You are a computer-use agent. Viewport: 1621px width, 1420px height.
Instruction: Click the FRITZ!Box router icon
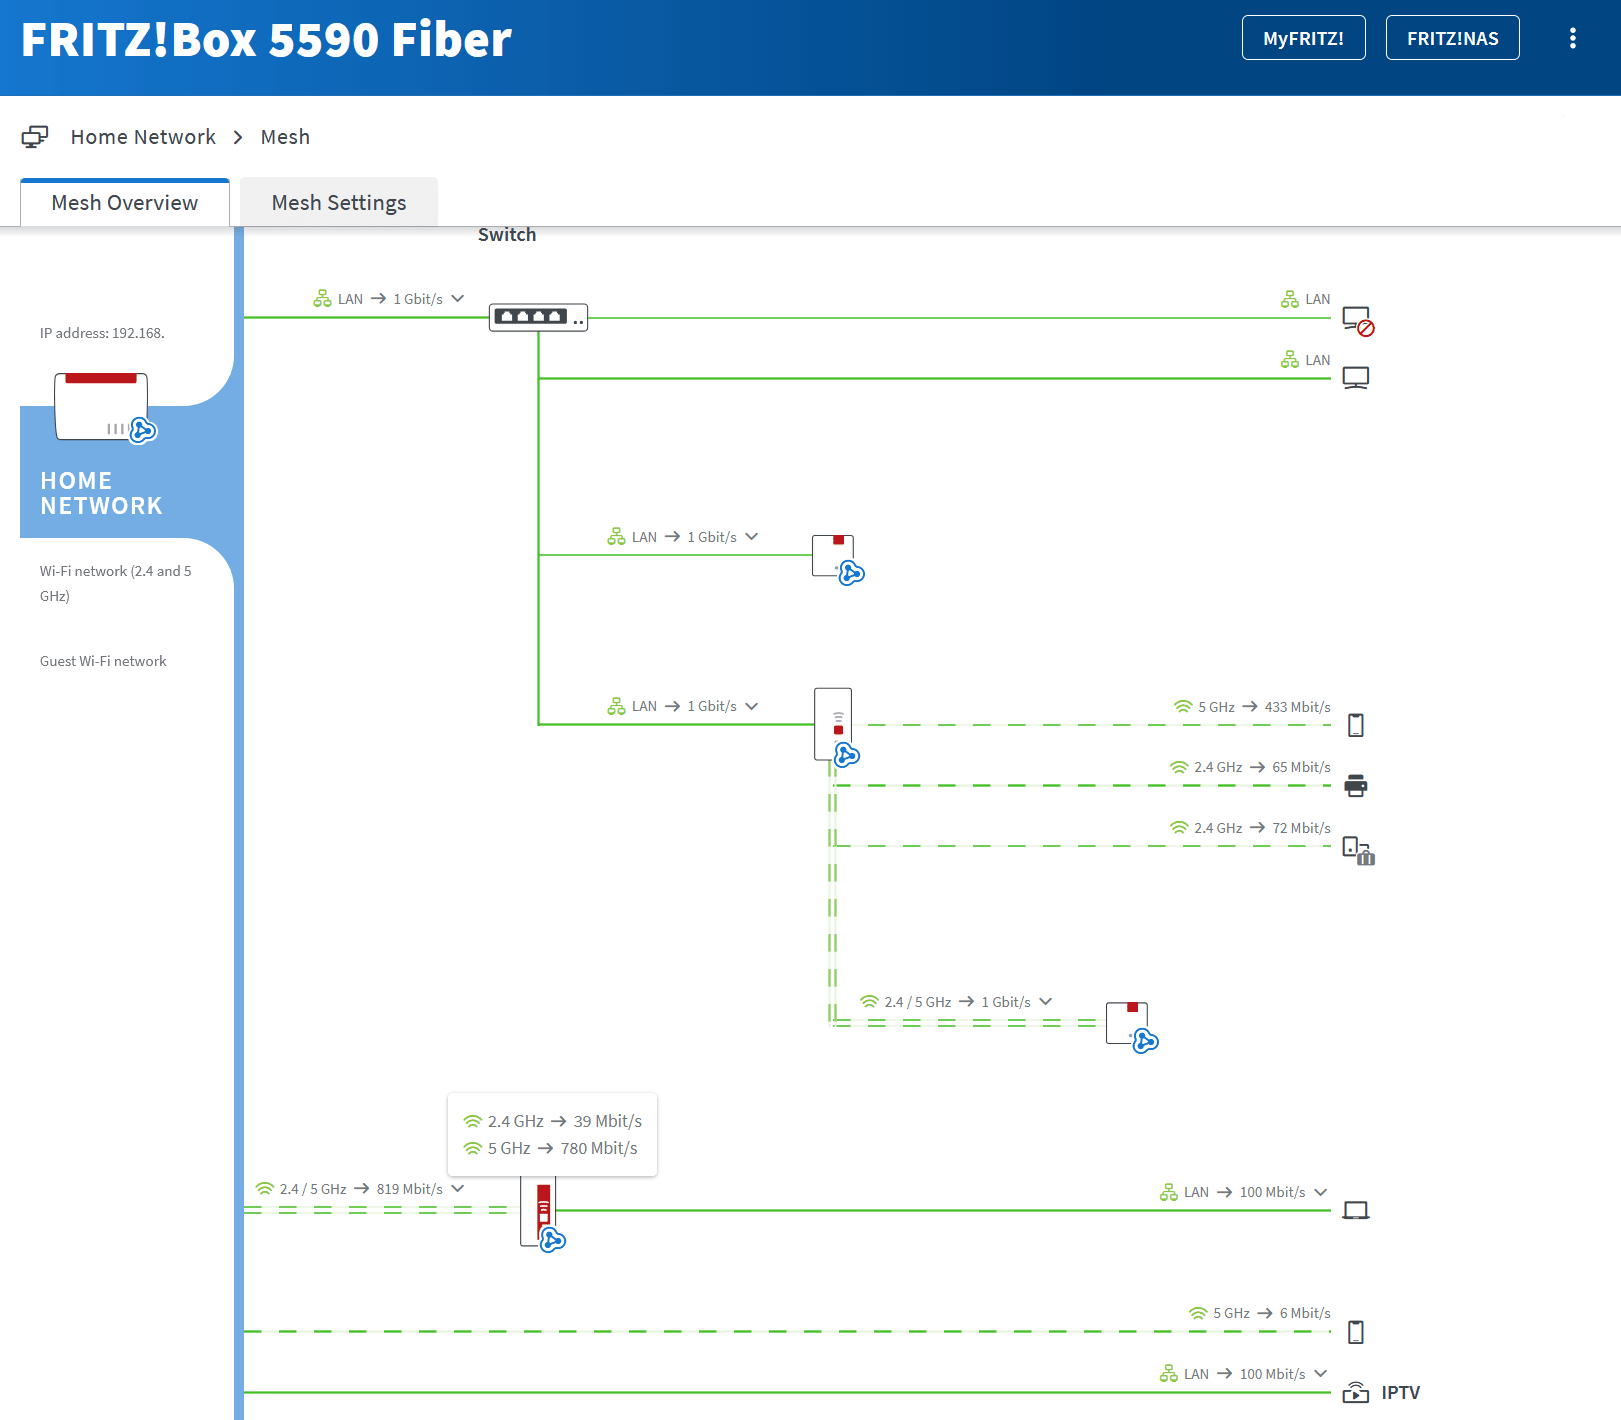104,407
